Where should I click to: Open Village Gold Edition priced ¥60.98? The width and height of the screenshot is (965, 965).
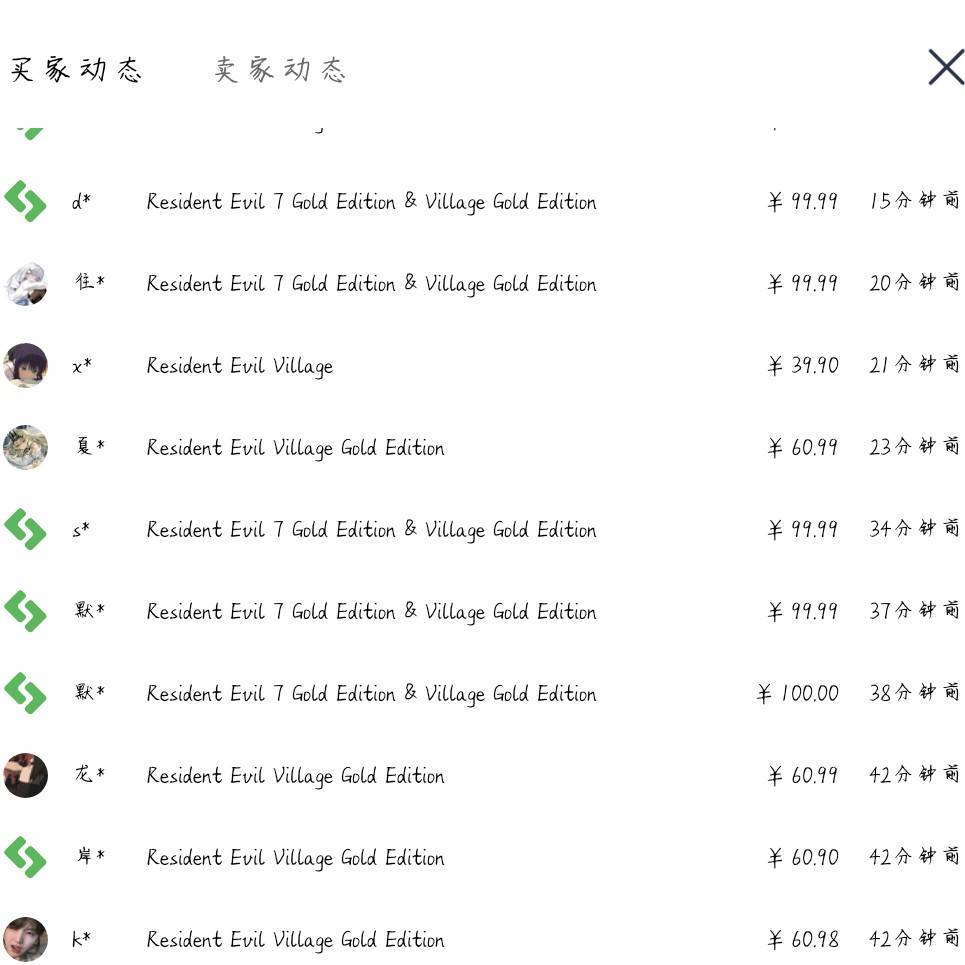click(295, 940)
